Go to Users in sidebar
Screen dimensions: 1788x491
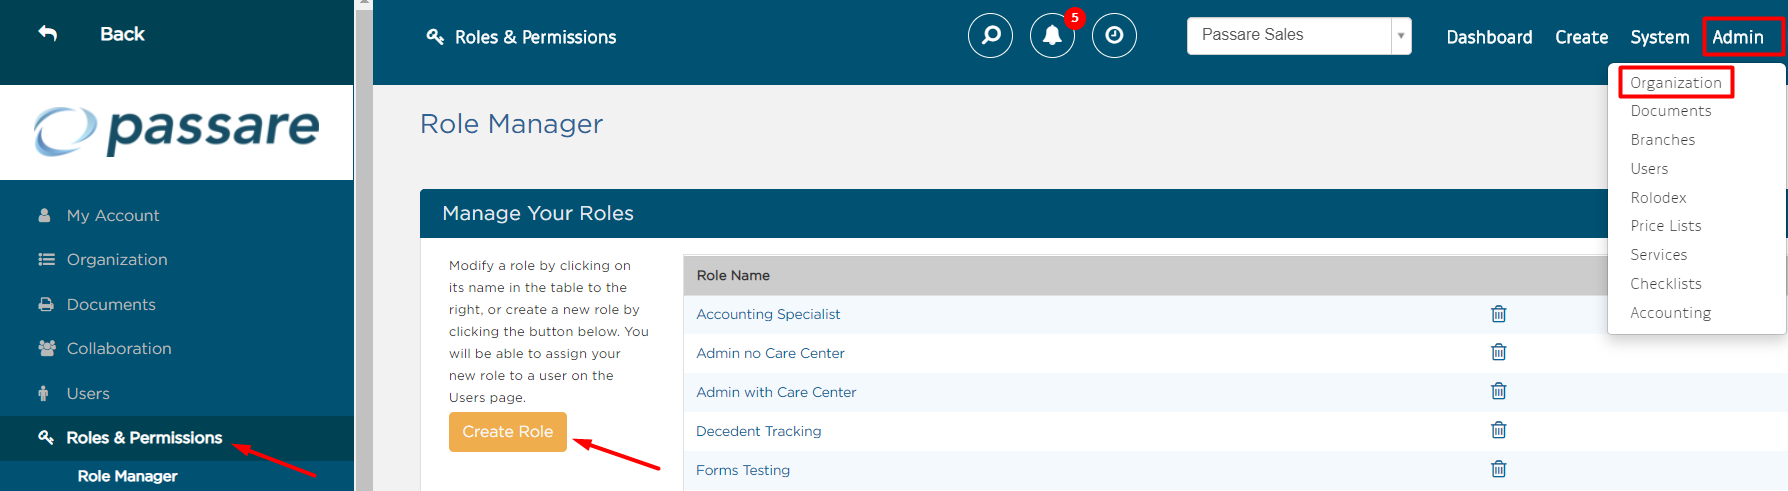[x=88, y=393]
